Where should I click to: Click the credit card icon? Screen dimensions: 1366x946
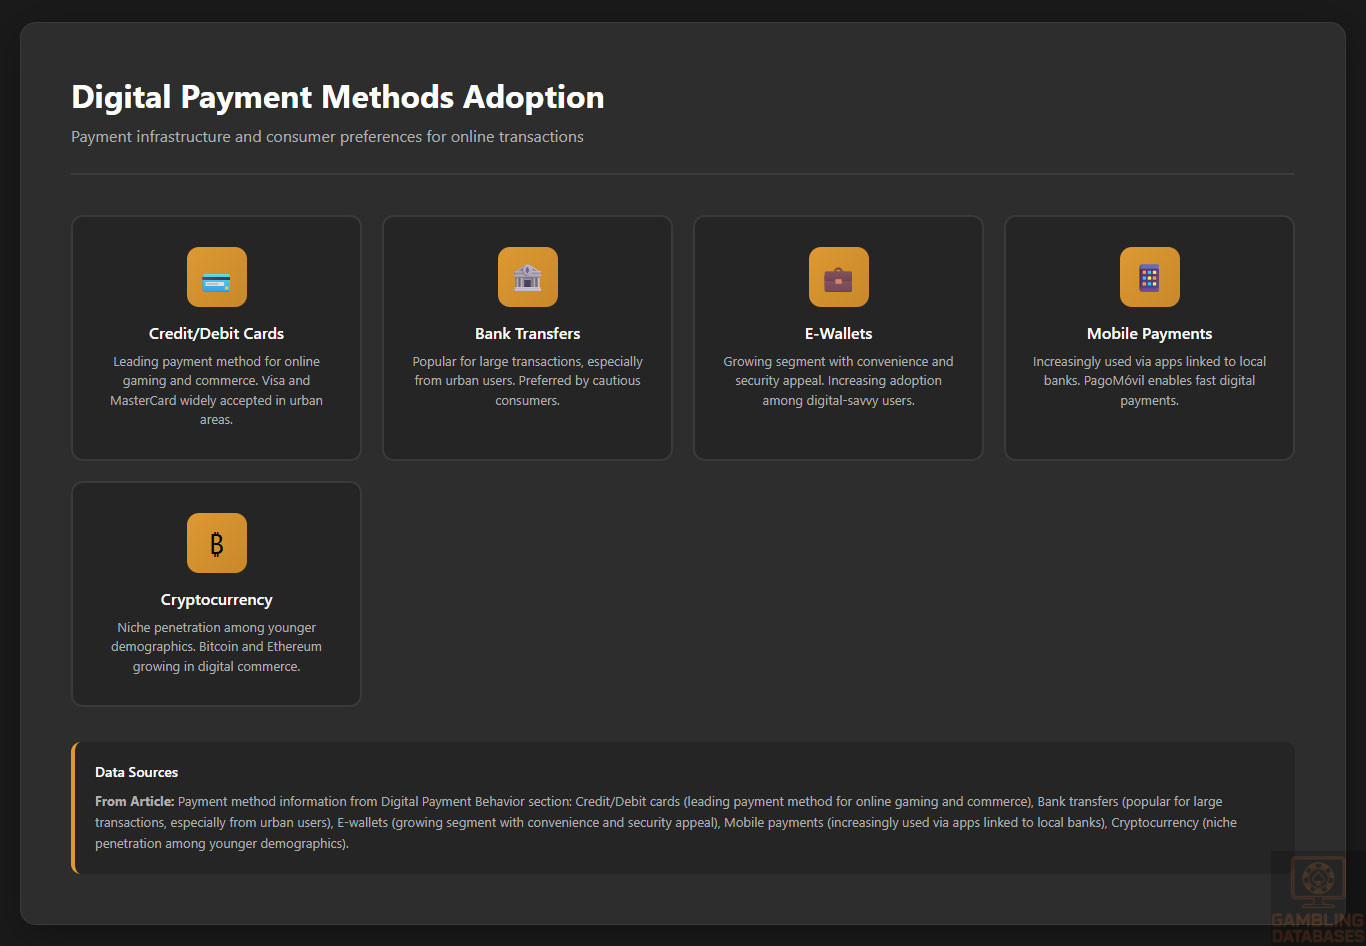coord(216,277)
